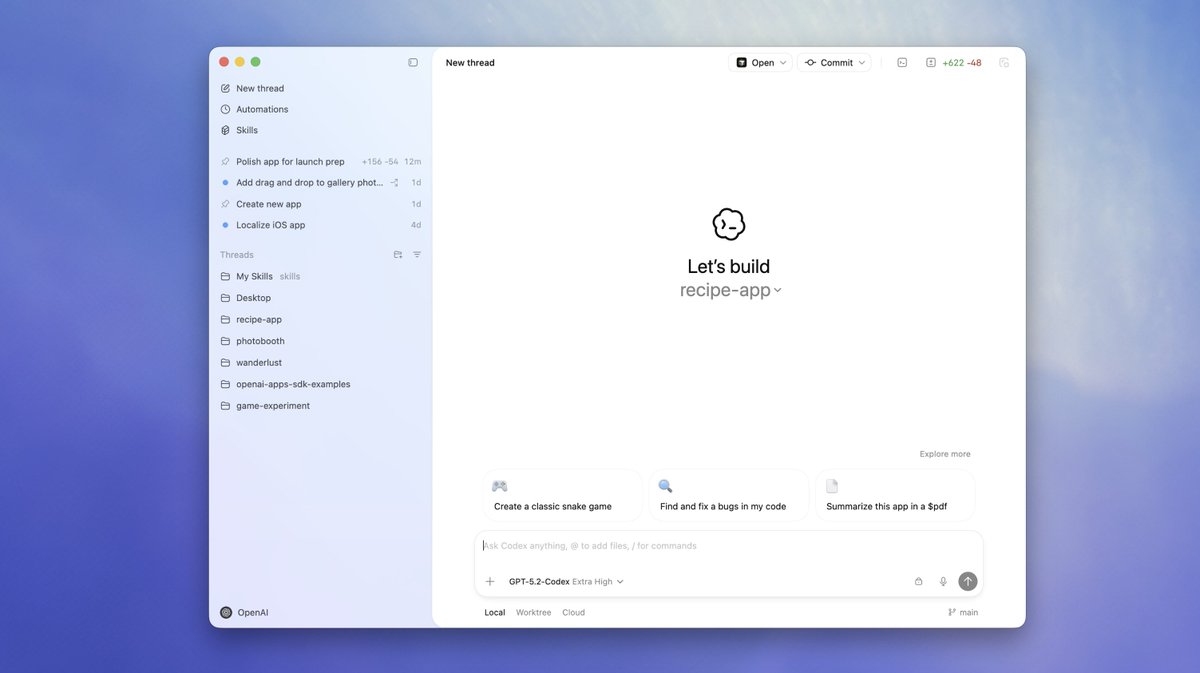This screenshot has height=673, width=1200.
Task: Toggle the filter icon next to Threads
Action: 417,254
